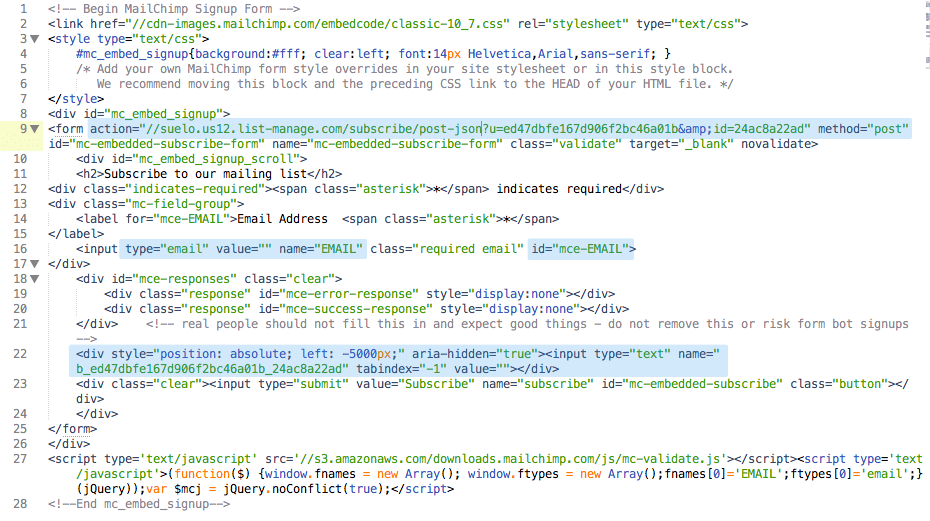Click the highlighted id="mce-EMAIL" attribute
Screen dimensions: 930x521
(x=578, y=249)
